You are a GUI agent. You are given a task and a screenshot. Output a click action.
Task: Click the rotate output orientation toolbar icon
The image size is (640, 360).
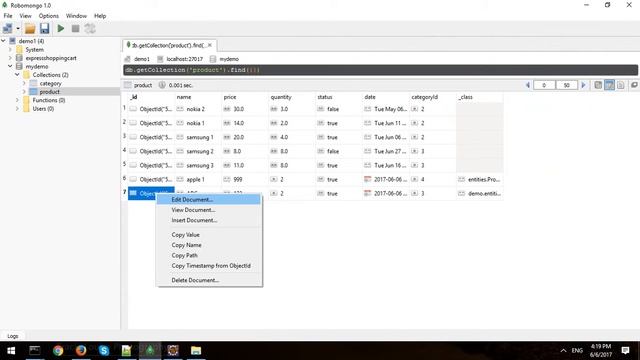click(90, 29)
